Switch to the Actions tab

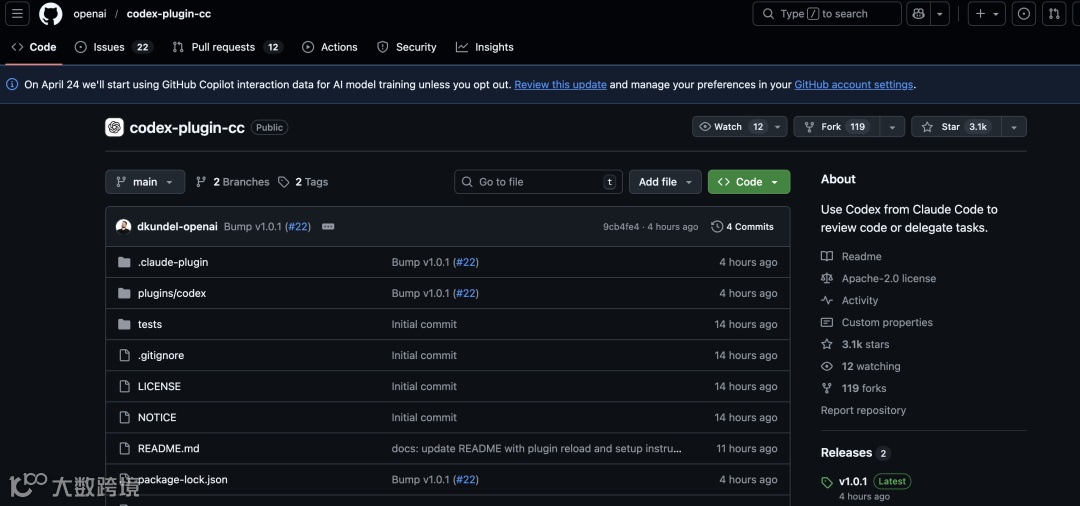coord(330,47)
